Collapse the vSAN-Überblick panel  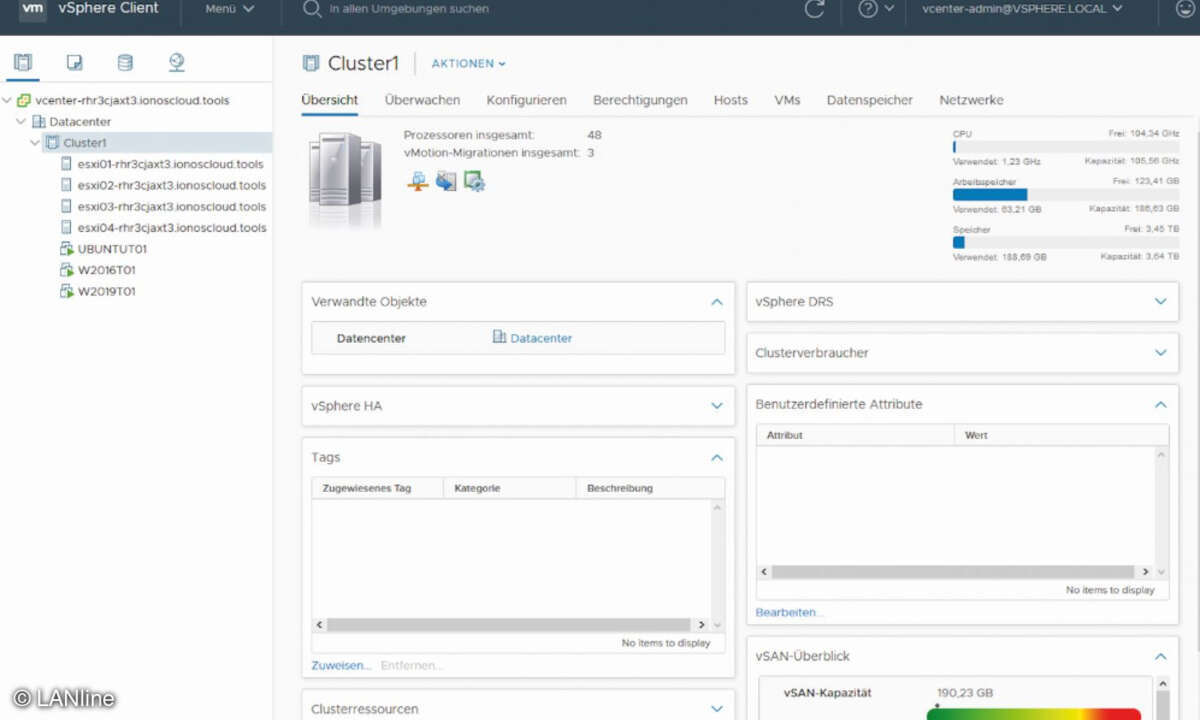pos(1160,656)
